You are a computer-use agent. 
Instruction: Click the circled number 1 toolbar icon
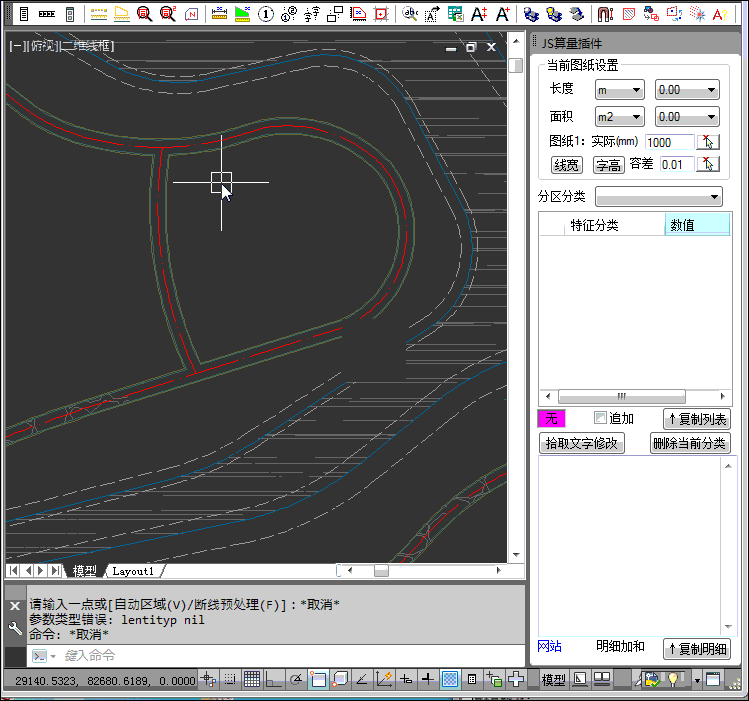(265, 14)
